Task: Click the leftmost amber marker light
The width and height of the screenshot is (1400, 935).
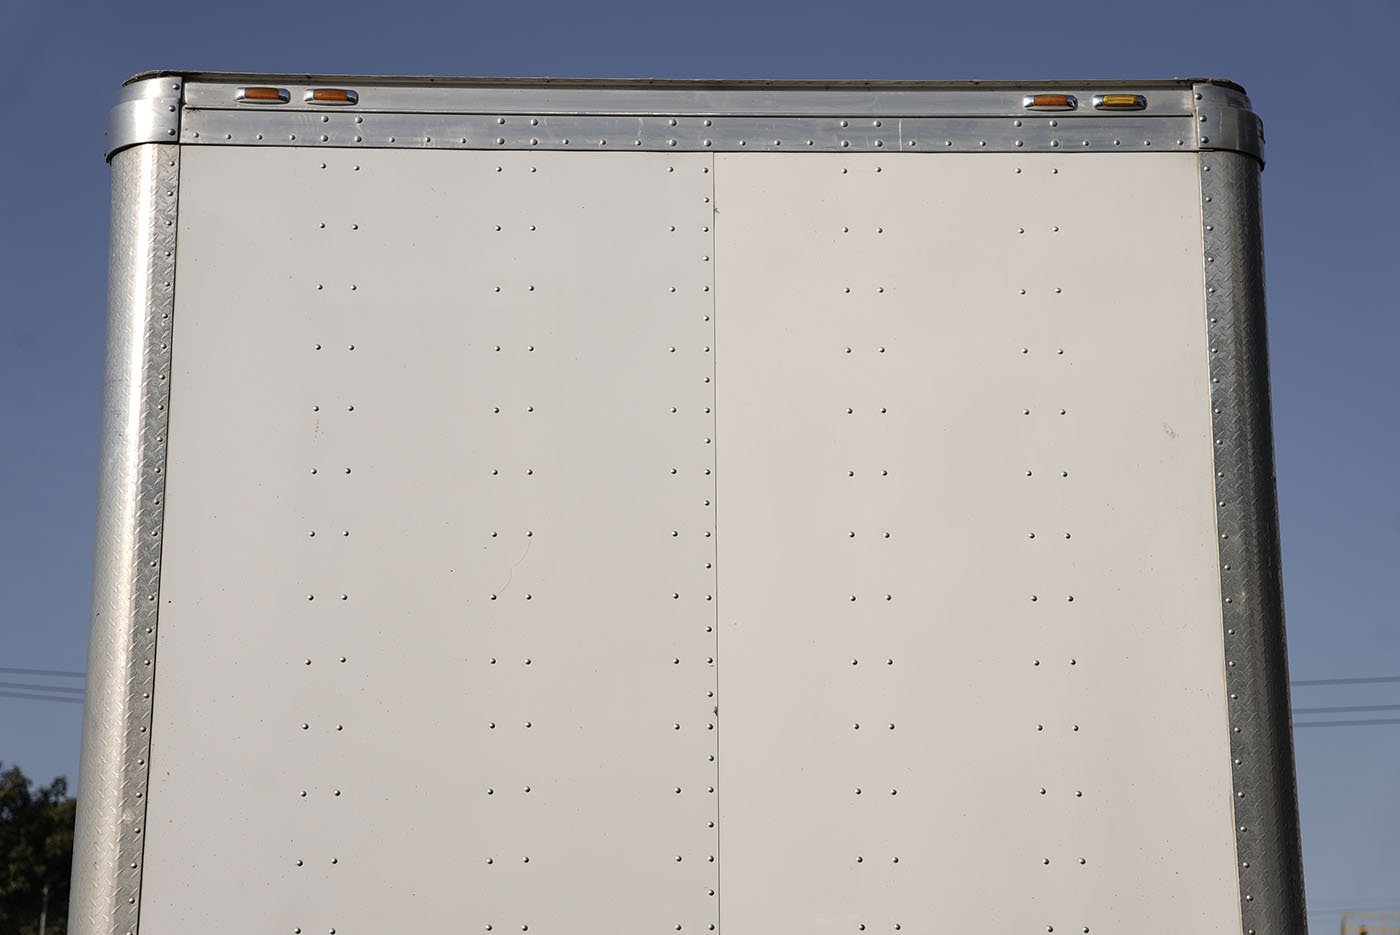Action: pos(262,96)
